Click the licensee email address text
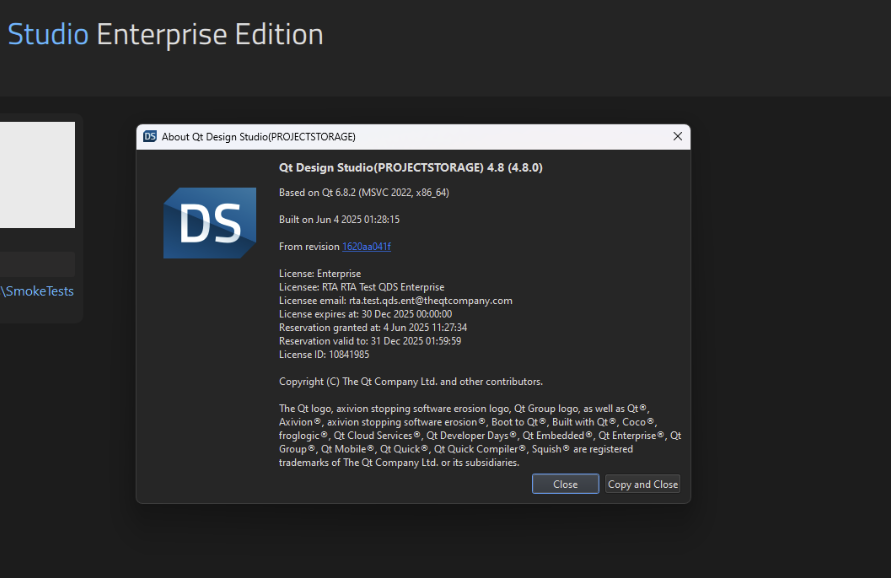The width and height of the screenshot is (891, 578). pyautogui.click(x=430, y=300)
